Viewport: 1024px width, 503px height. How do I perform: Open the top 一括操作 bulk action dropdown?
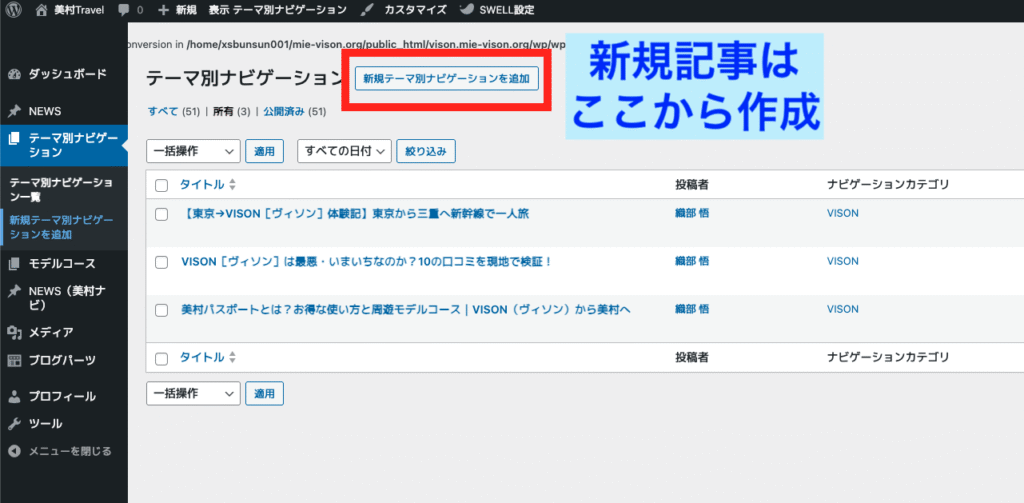(193, 151)
